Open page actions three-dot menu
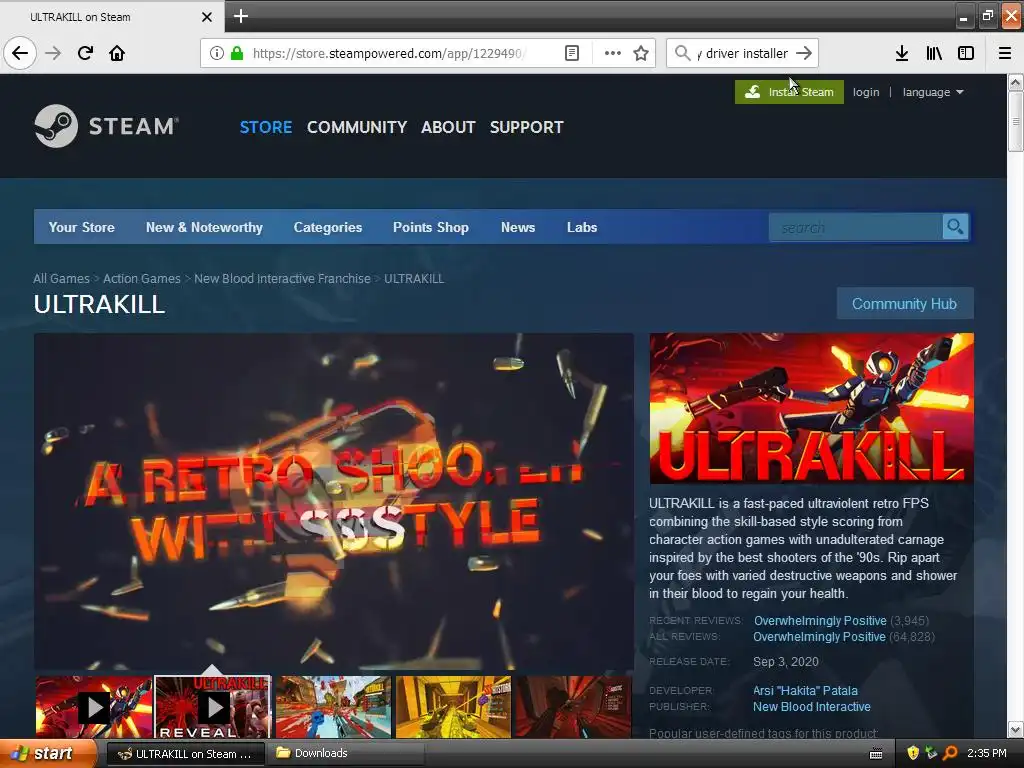1024x768 pixels. point(613,53)
